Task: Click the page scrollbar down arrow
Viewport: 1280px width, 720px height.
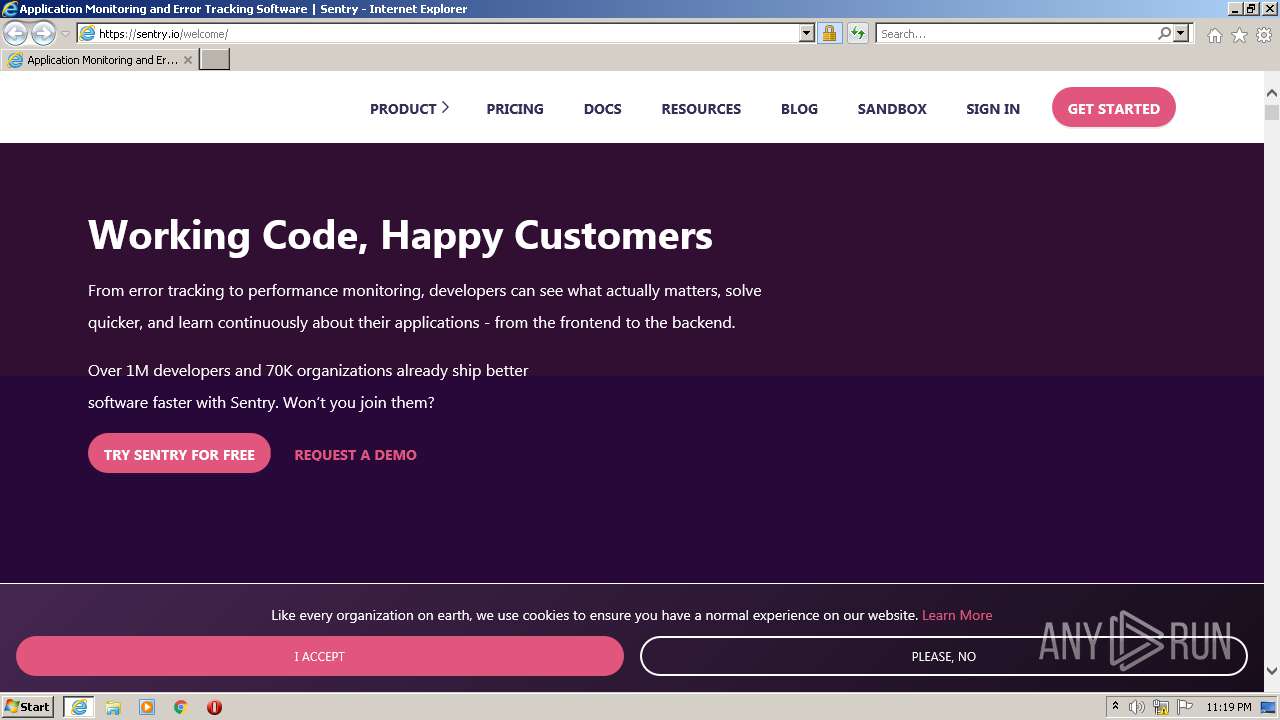Action: click(1272, 671)
